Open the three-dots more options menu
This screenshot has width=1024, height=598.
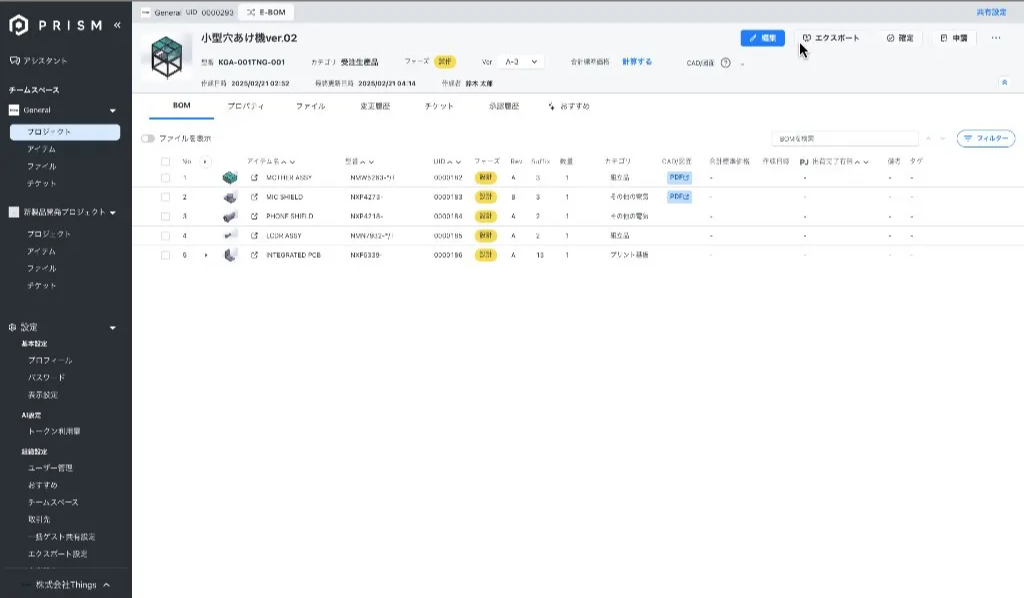click(x=995, y=38)
